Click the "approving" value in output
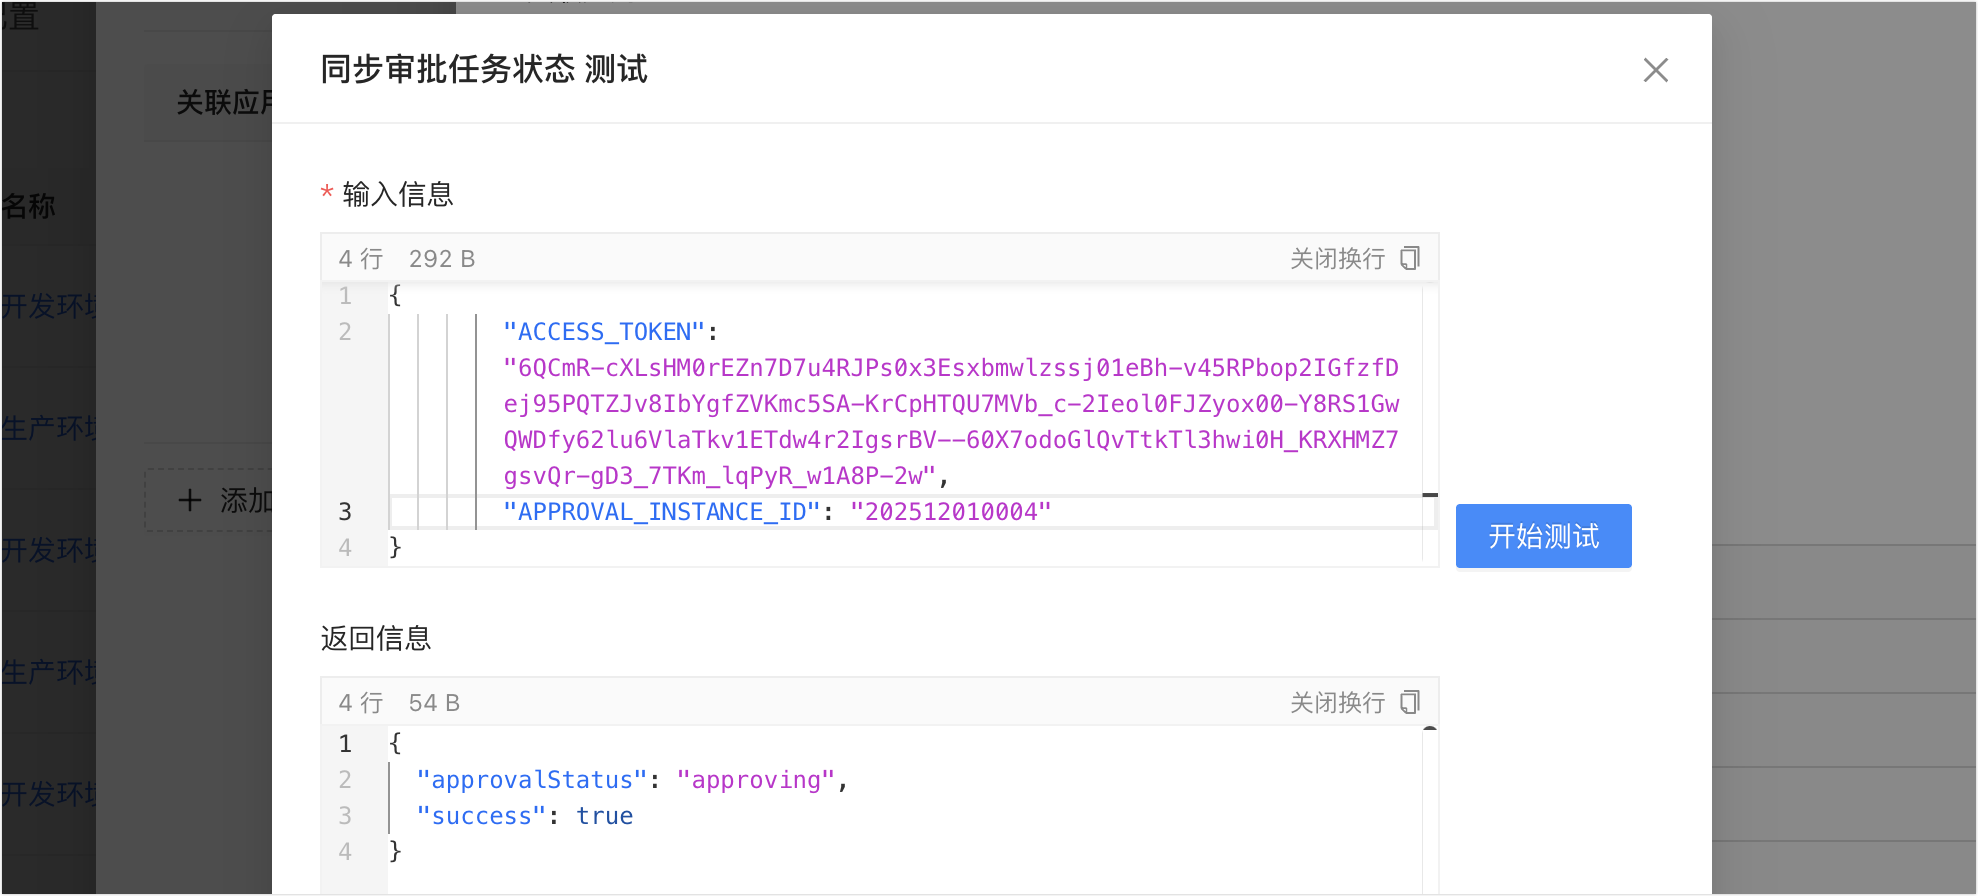The height and width of the screenshot is (896, 1978). (x=755, y=780)
